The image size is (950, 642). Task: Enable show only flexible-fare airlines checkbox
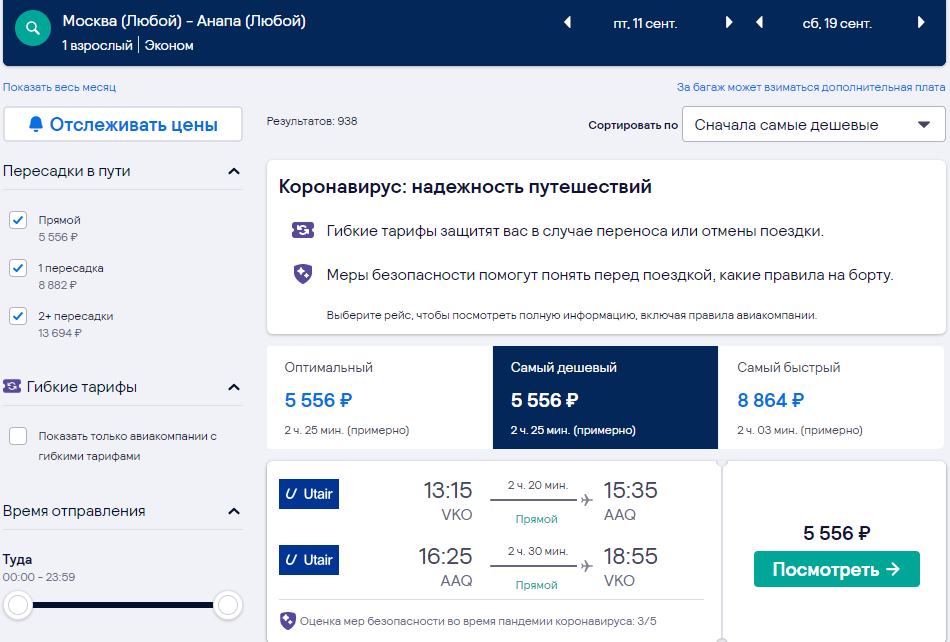pyautogui.click(x=18, y=436)
